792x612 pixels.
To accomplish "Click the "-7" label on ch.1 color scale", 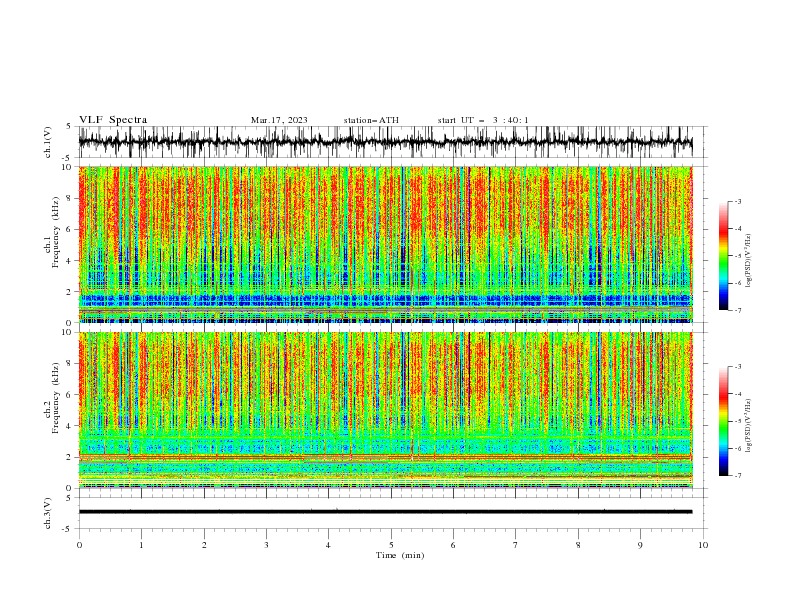I will (x=738, y=310).
